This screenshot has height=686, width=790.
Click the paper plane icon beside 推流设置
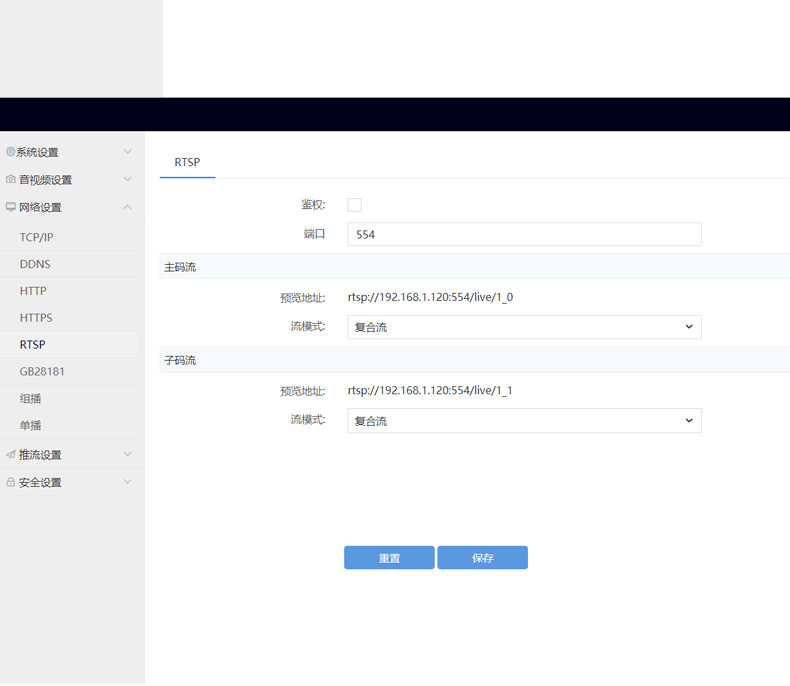click(x=11, y=454)
